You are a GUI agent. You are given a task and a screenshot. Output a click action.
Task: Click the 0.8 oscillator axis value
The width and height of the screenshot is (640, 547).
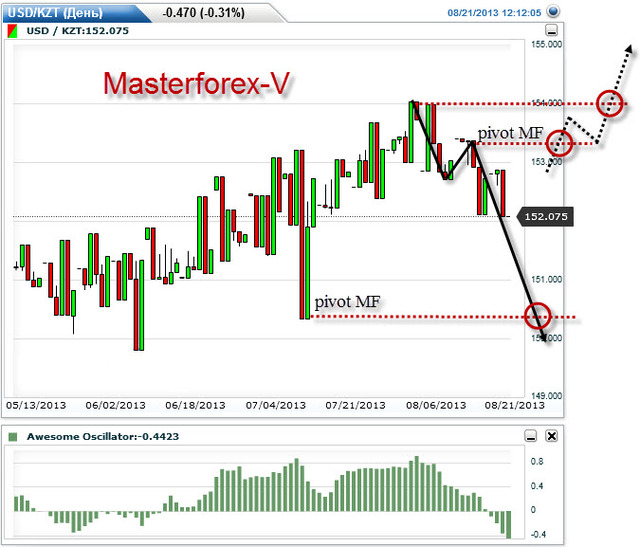(x=537, y=461)
